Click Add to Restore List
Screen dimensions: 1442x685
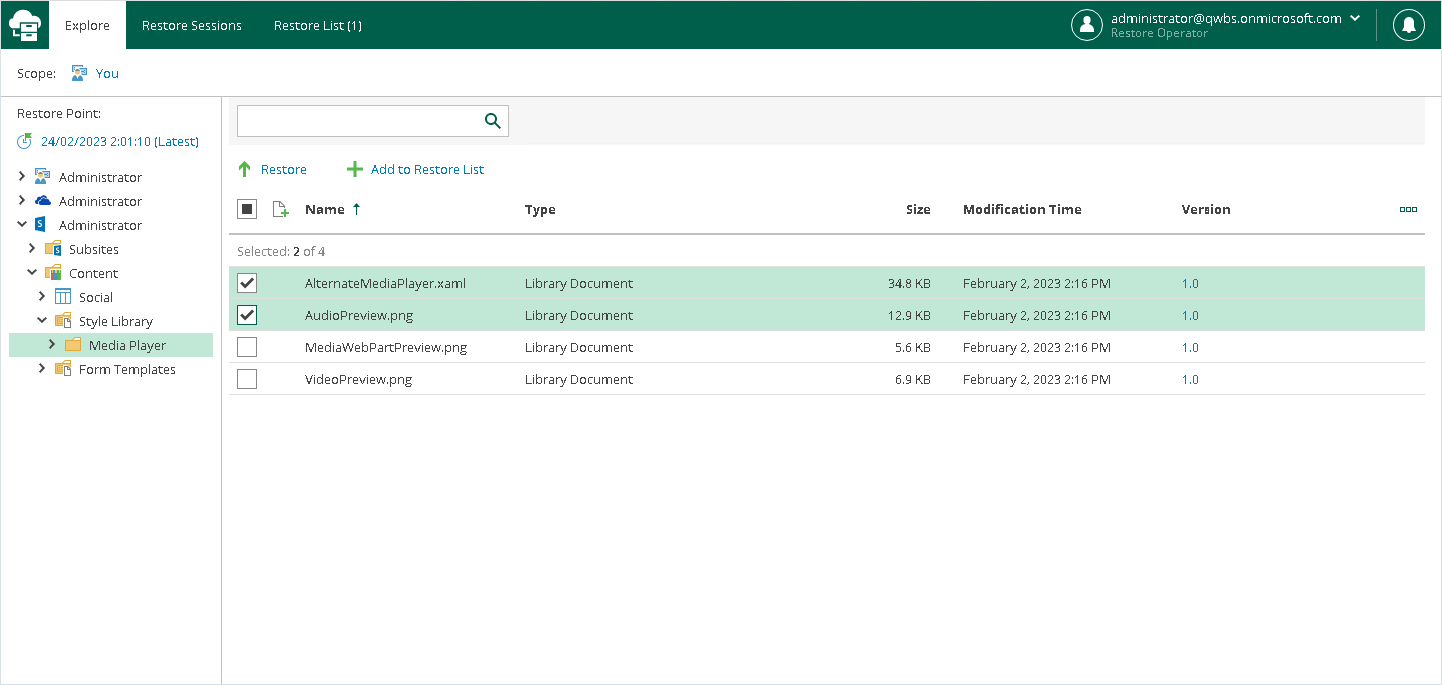pyautogui.click(x=416, y=170)
